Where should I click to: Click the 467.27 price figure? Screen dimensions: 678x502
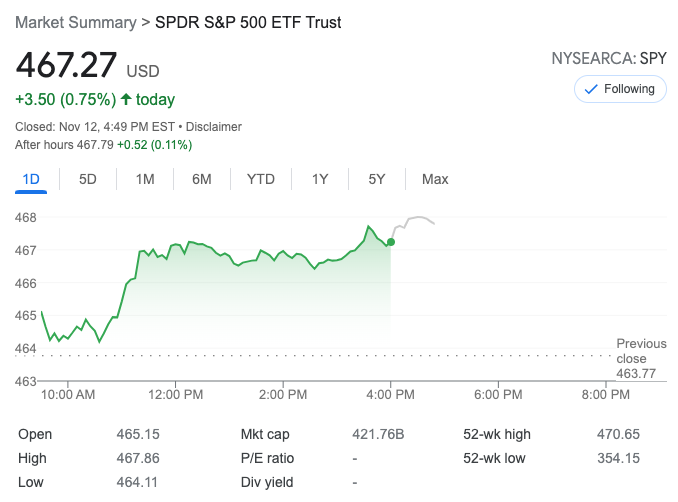[x=66, y=67]
